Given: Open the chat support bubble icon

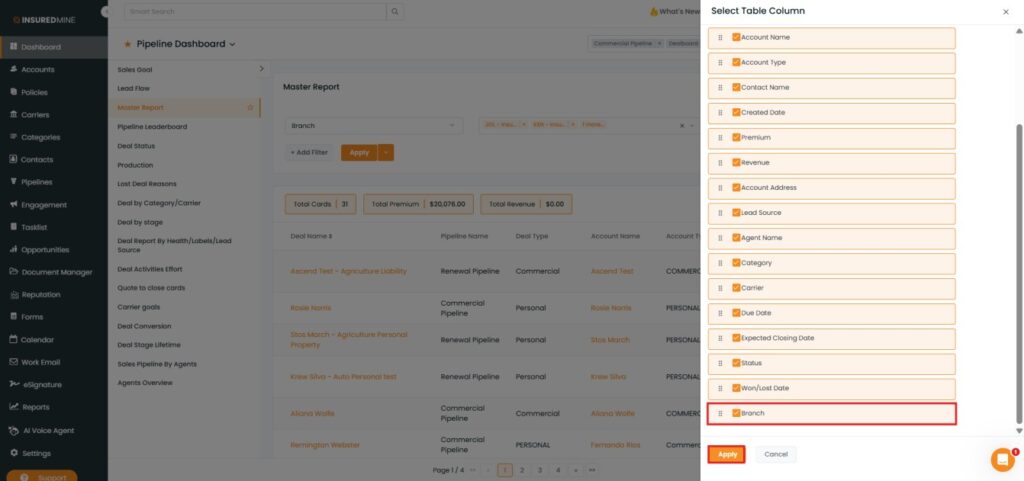Looking at the screenshot, I should tap(1002, 459).
